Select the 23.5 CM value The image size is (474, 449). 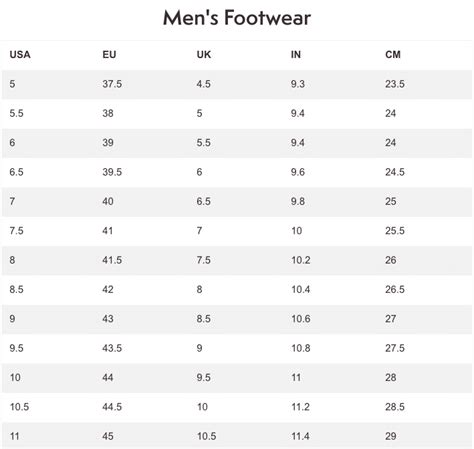(x=395, y=84)
